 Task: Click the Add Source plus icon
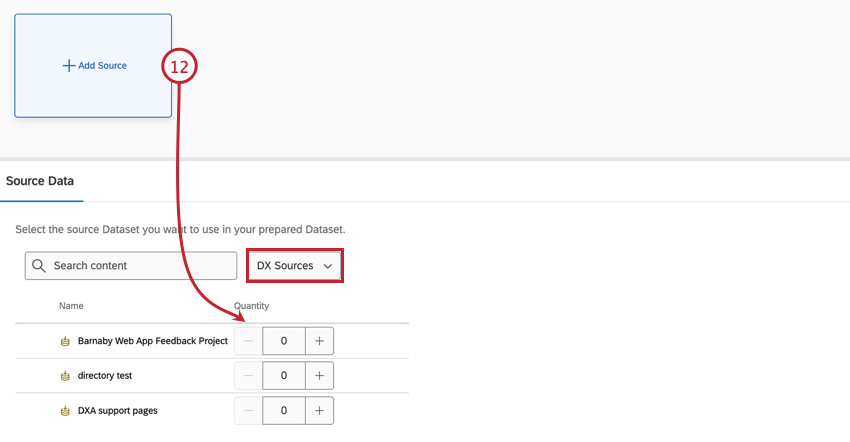point(69,66)
